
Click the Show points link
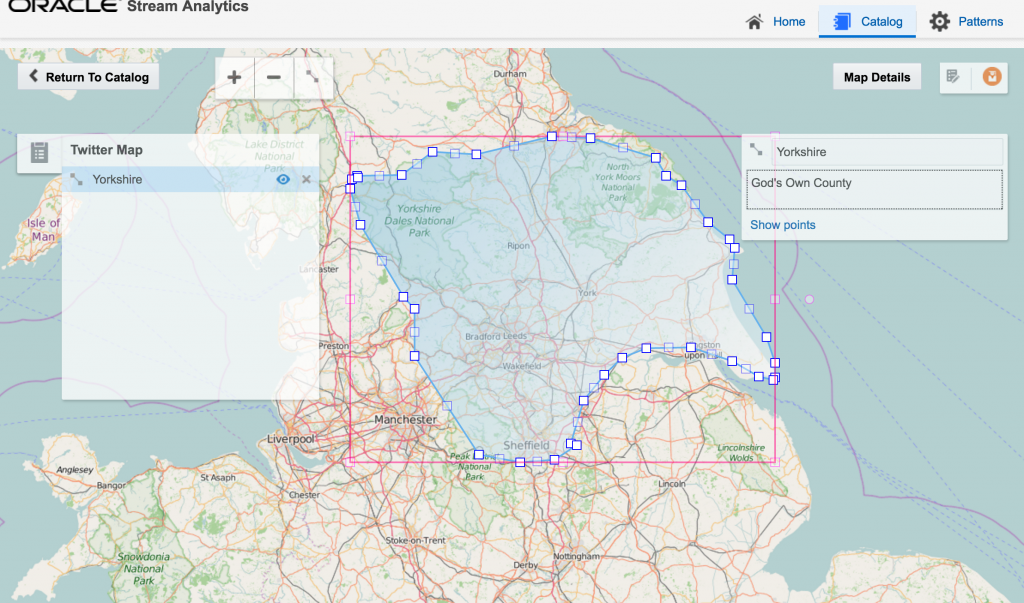(783, 225)
